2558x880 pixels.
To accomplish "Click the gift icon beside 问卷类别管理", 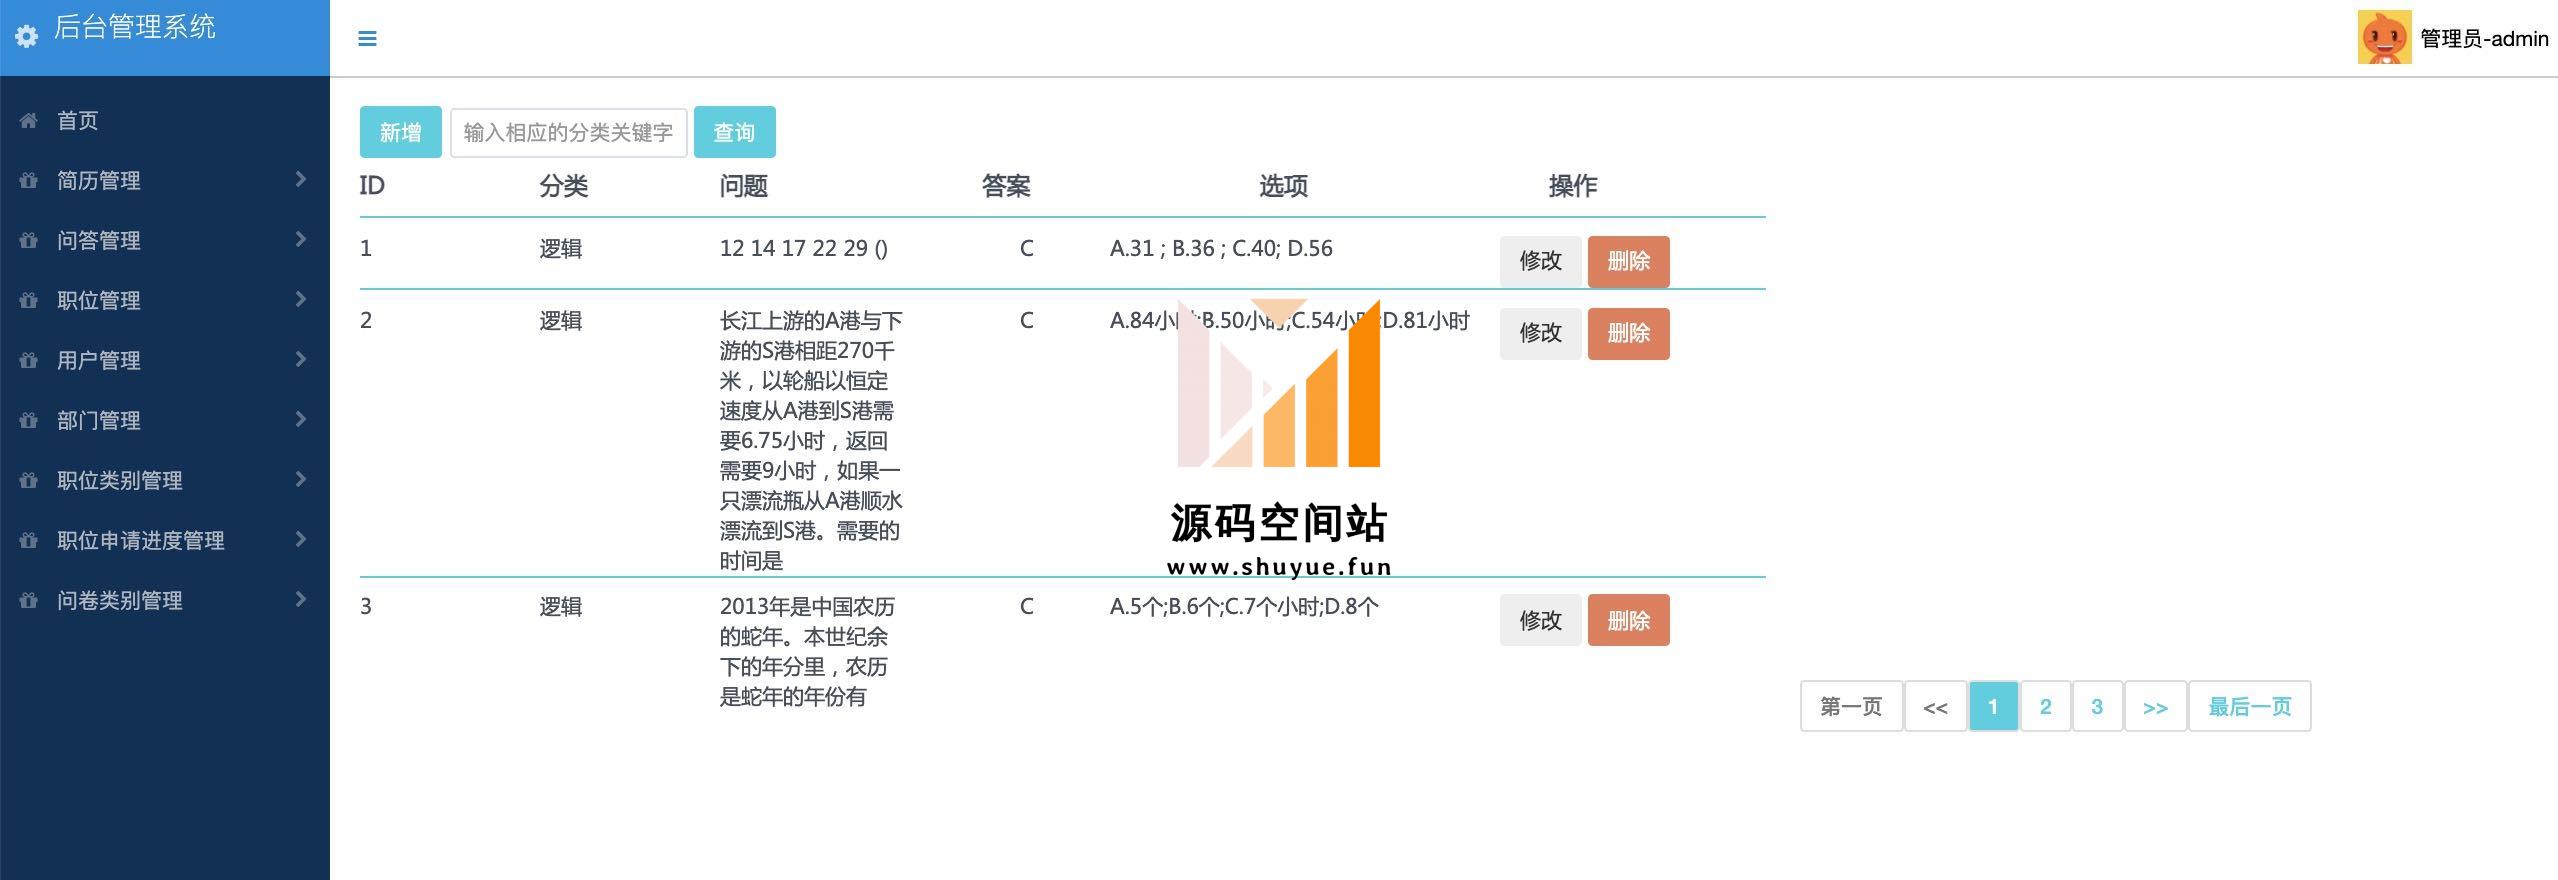I will [28, 601].
